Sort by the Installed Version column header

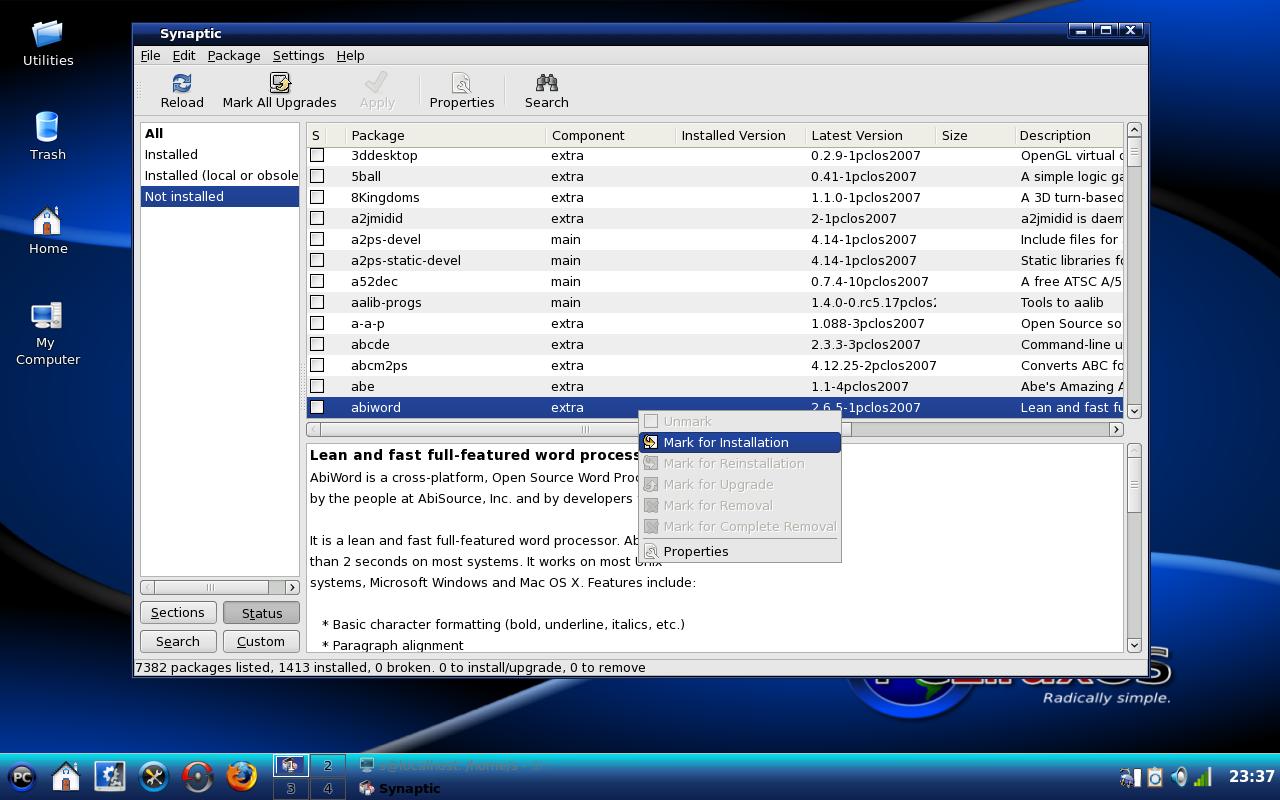coord(740,135)
